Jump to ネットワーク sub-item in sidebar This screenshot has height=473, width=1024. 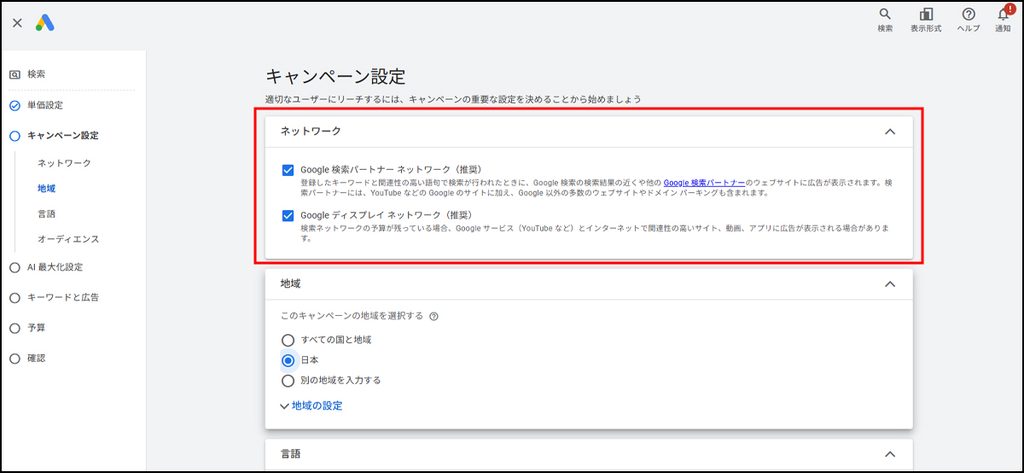point(64,163)
